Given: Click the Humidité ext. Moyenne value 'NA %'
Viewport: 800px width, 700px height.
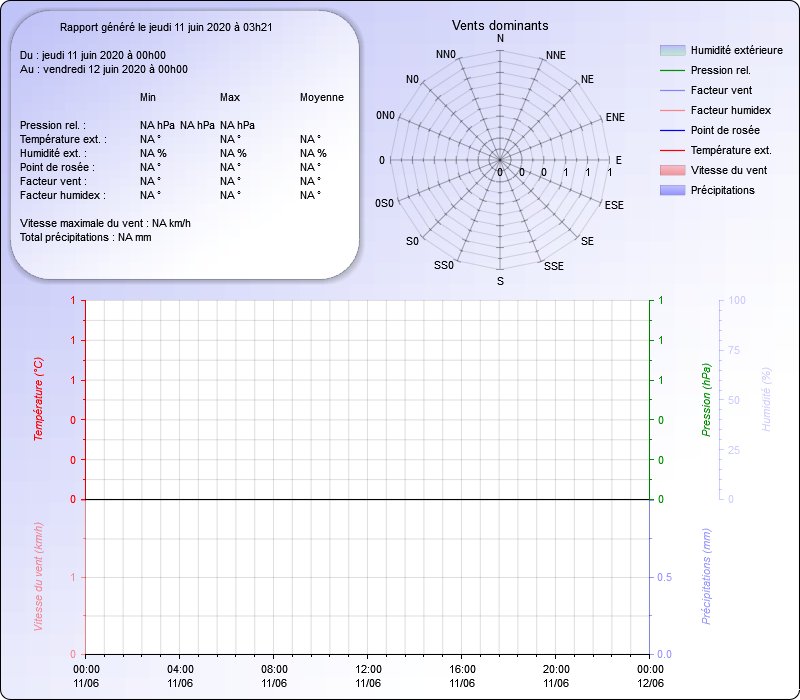Looking at the screenshot, I should click(x=313, y=153).
